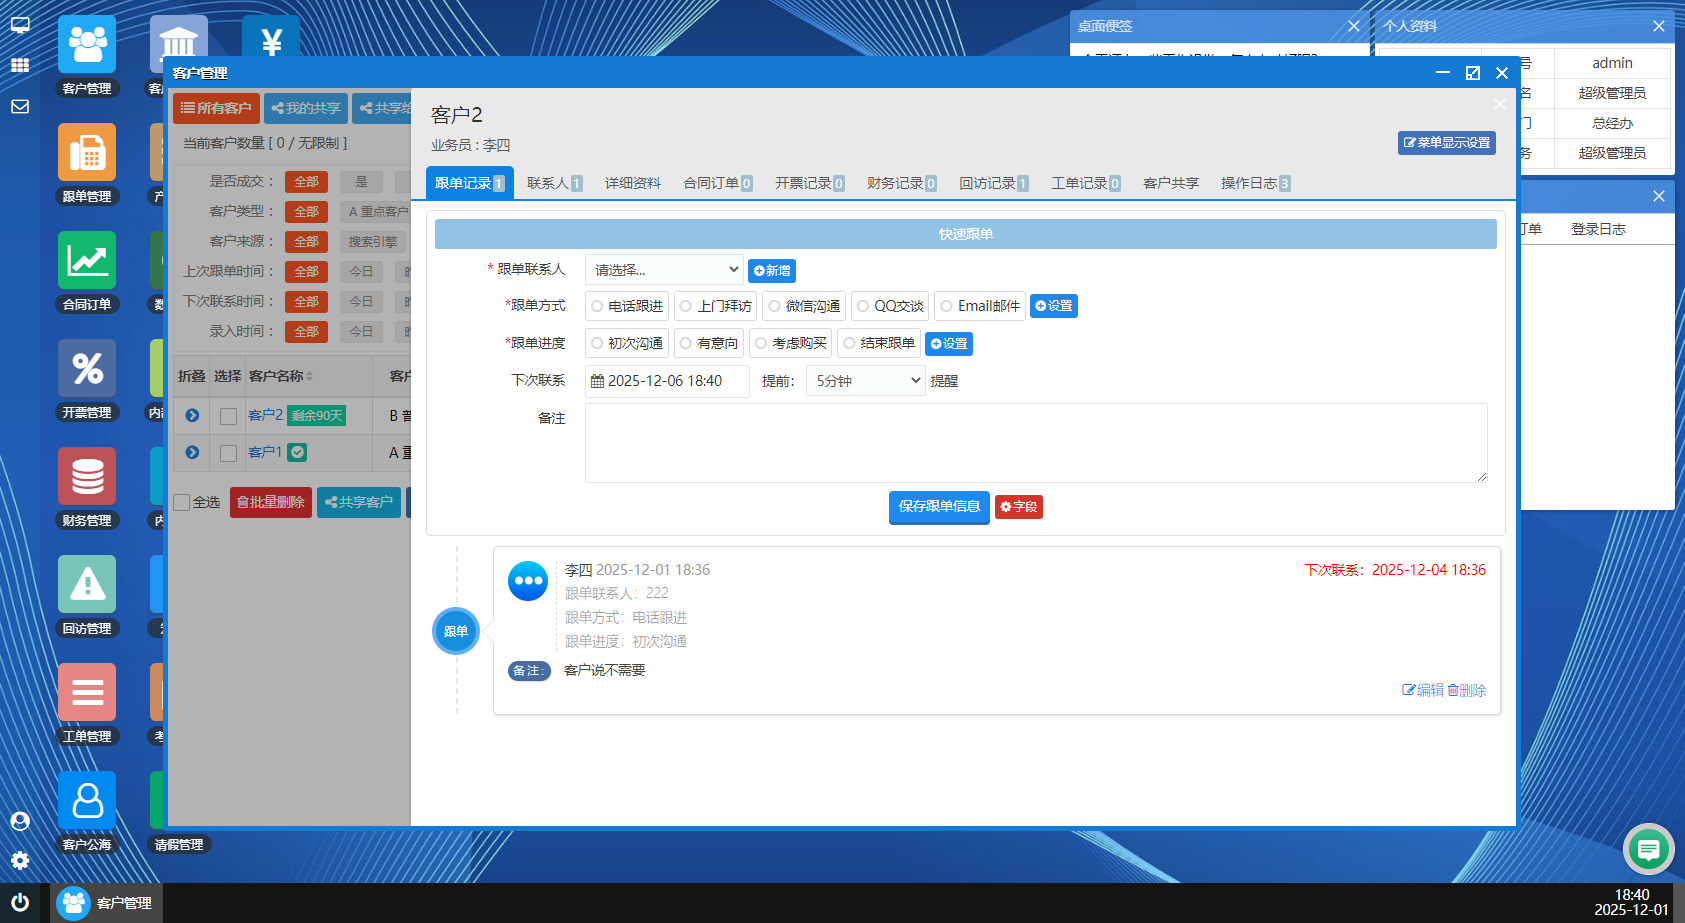Open the 回访管理 warning icon
Image resolution: width=1685 pixels, height=923 pixels.
pos(87,585)
